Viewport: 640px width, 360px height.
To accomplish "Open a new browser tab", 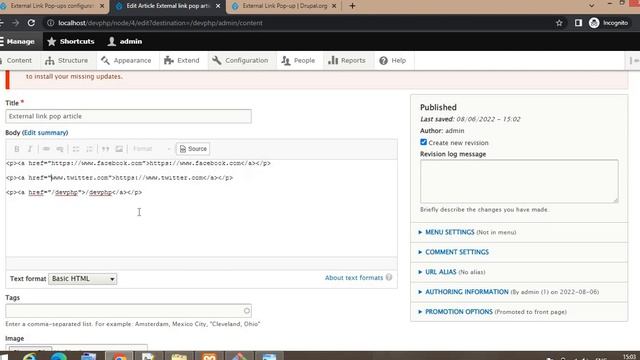I will 352,6.
